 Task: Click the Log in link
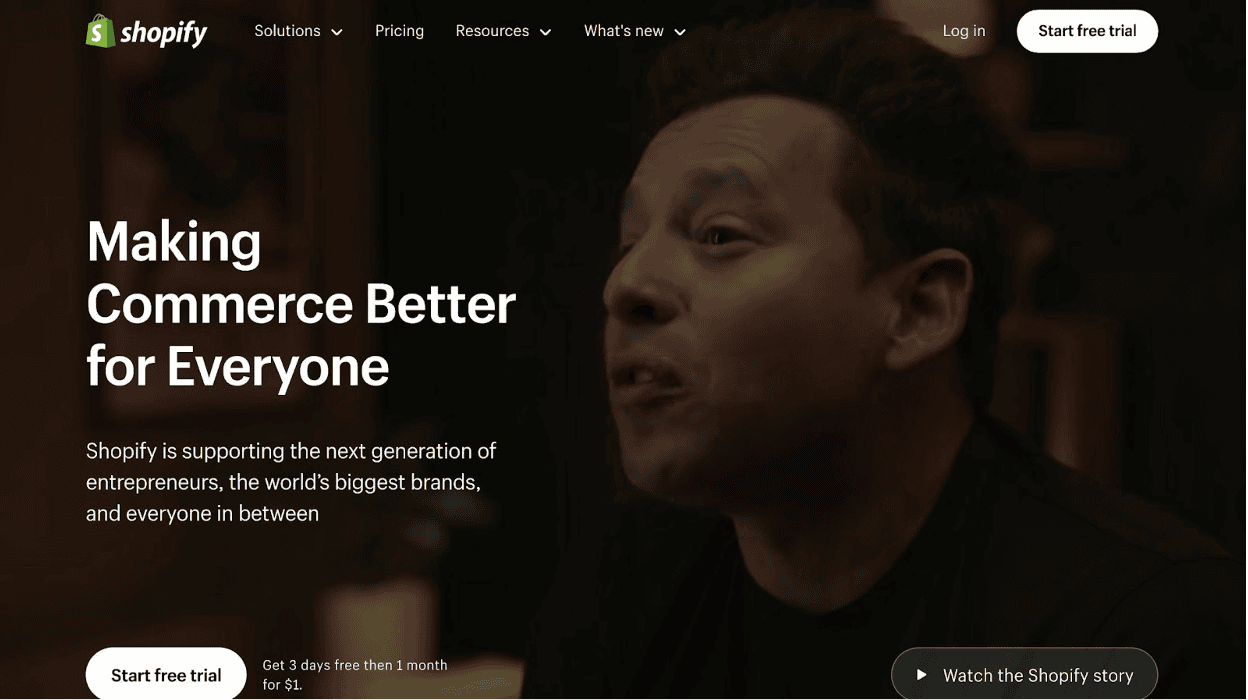click(963, 31)
